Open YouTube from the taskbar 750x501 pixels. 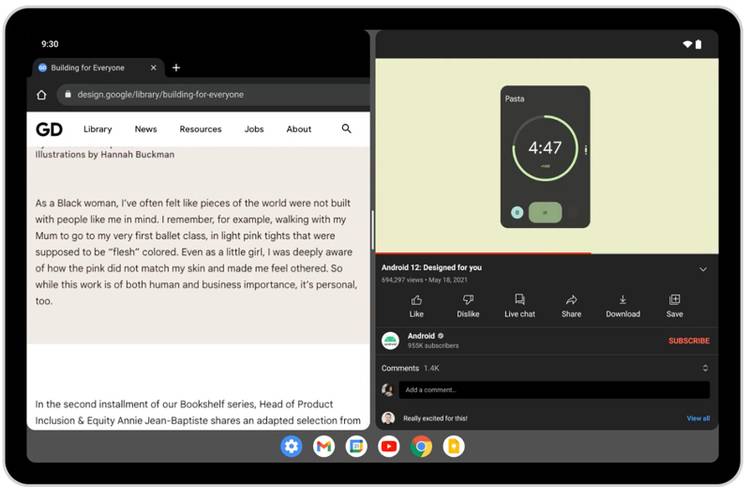(x=389, y=447)
